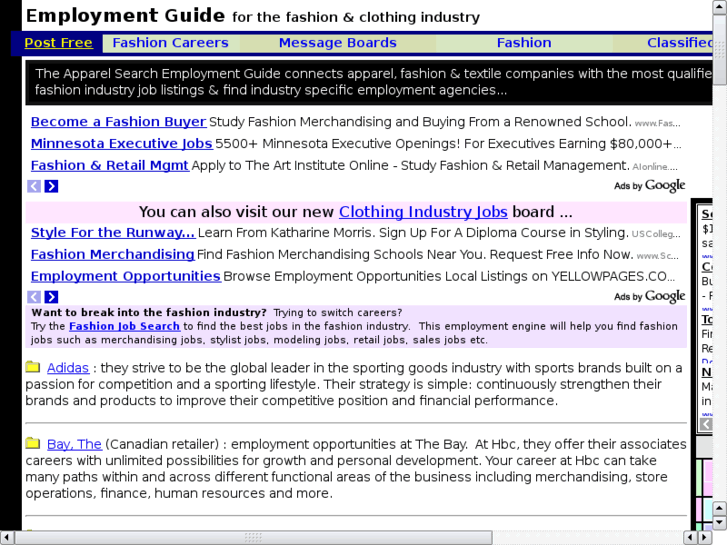Click the next arrow in first ad block
The width and height of the screenshot is (727, 545).
(x=51, y=186)
